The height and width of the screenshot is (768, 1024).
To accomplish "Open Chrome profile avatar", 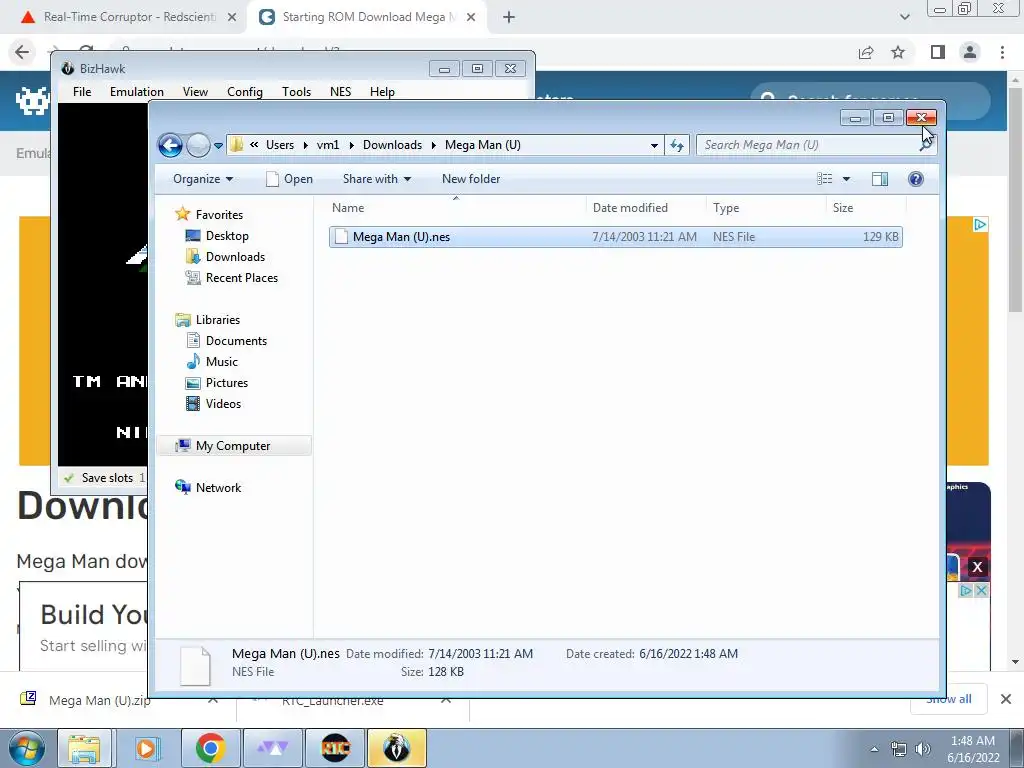I will pos(970,52).
